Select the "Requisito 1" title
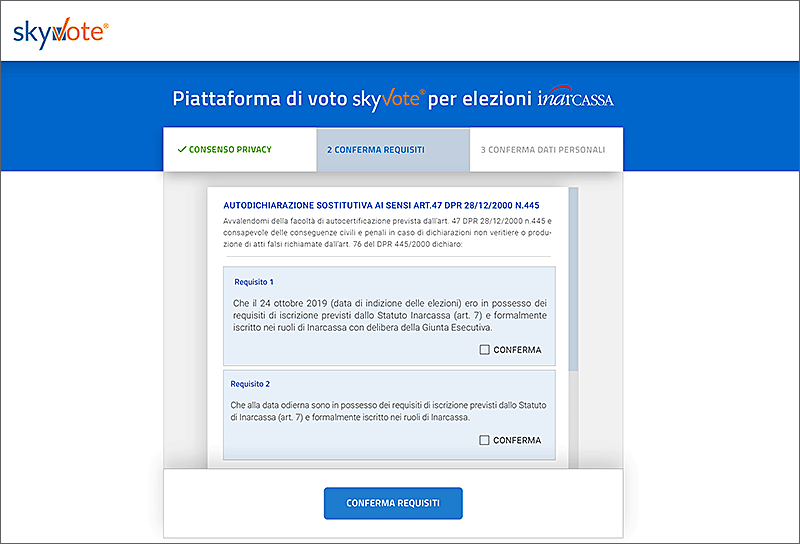Viewport: 800px width, 544px height. point(254,282)
